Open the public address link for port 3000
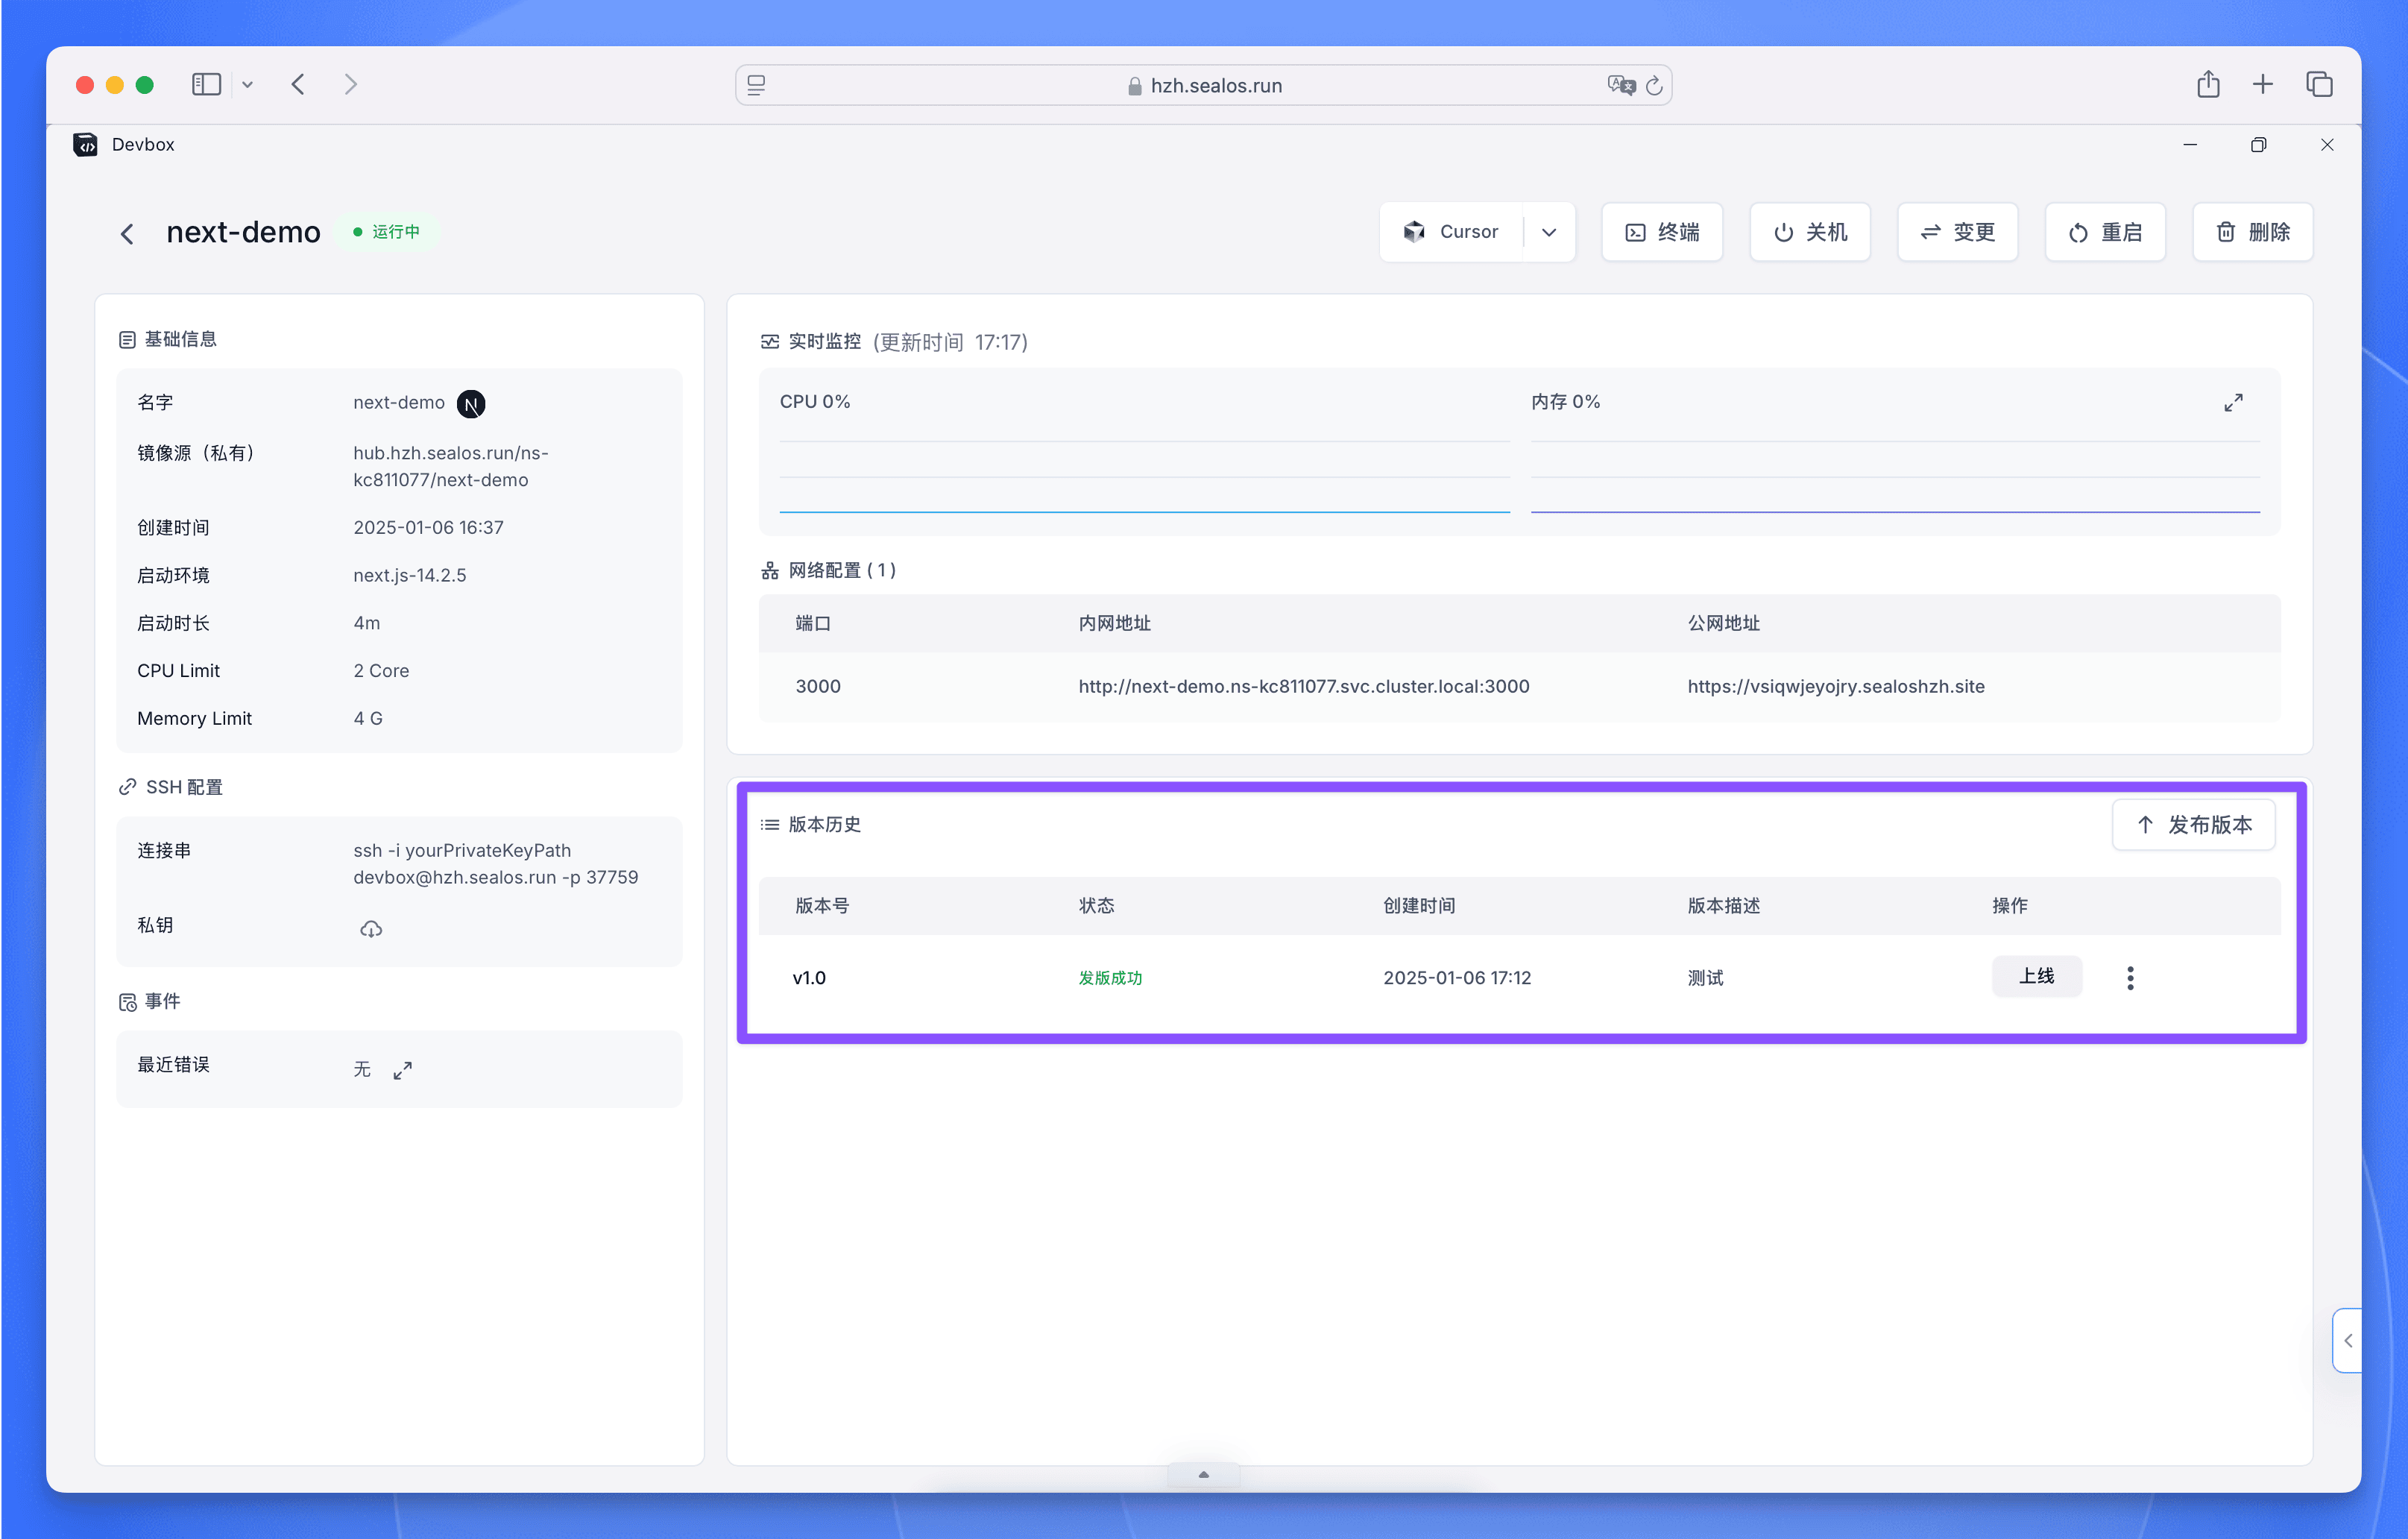The width and height of the screenshot is (2408, 1539). [x=1835, y=686]
